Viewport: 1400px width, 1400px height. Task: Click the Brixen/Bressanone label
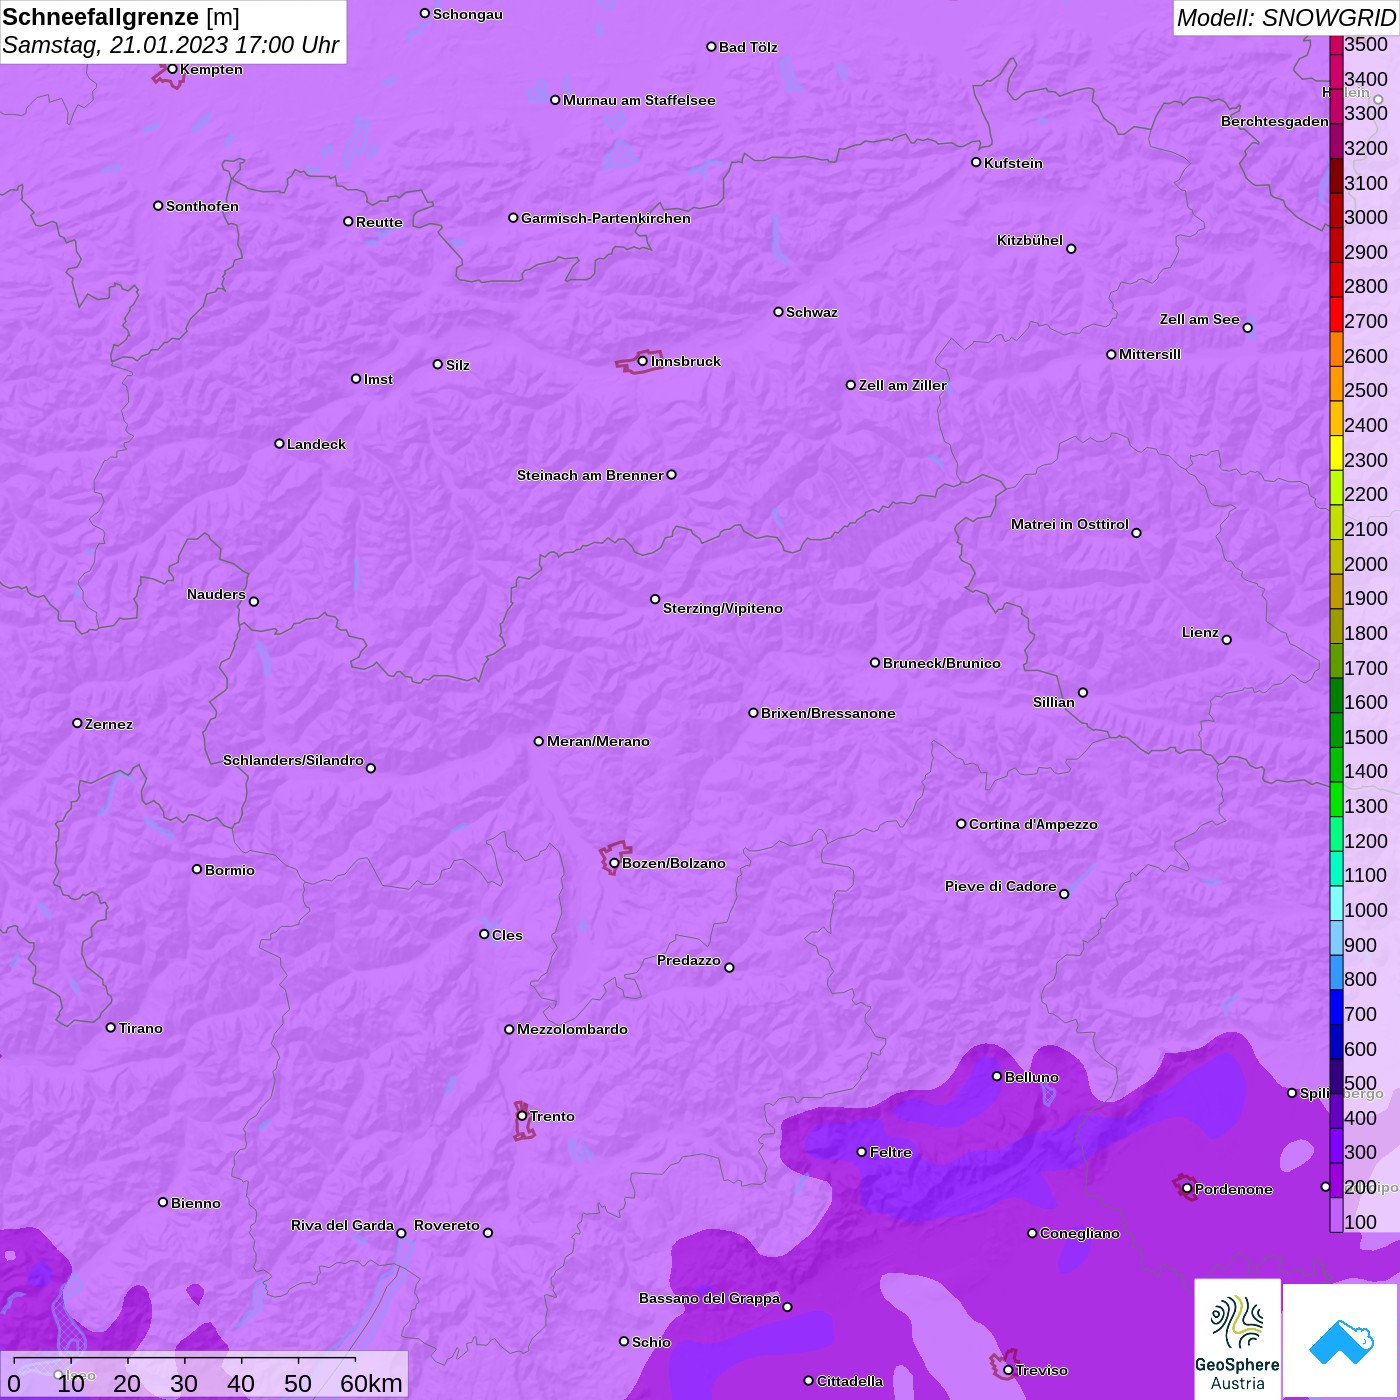coord(828,713)
